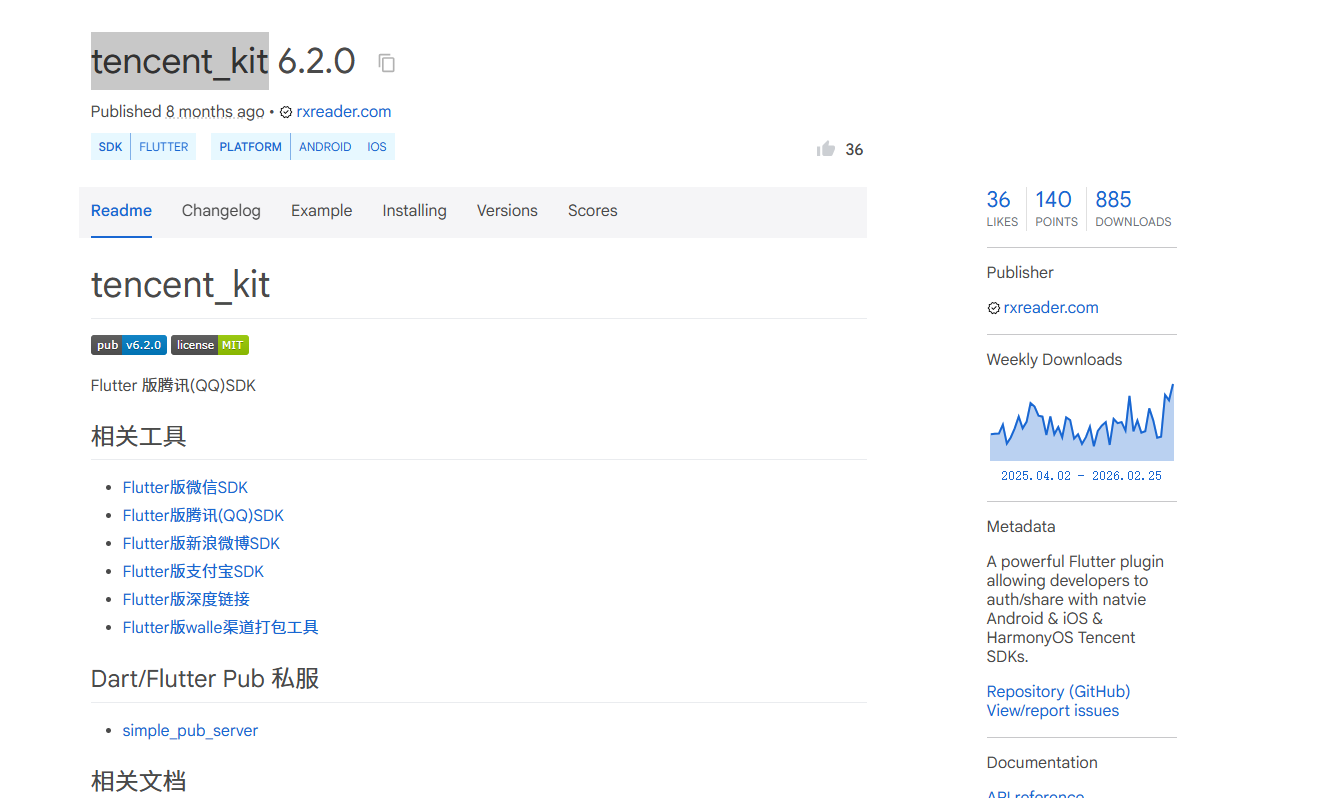Open simple_pub_server link
1321x798 pixels.
(x=190, y=731)
